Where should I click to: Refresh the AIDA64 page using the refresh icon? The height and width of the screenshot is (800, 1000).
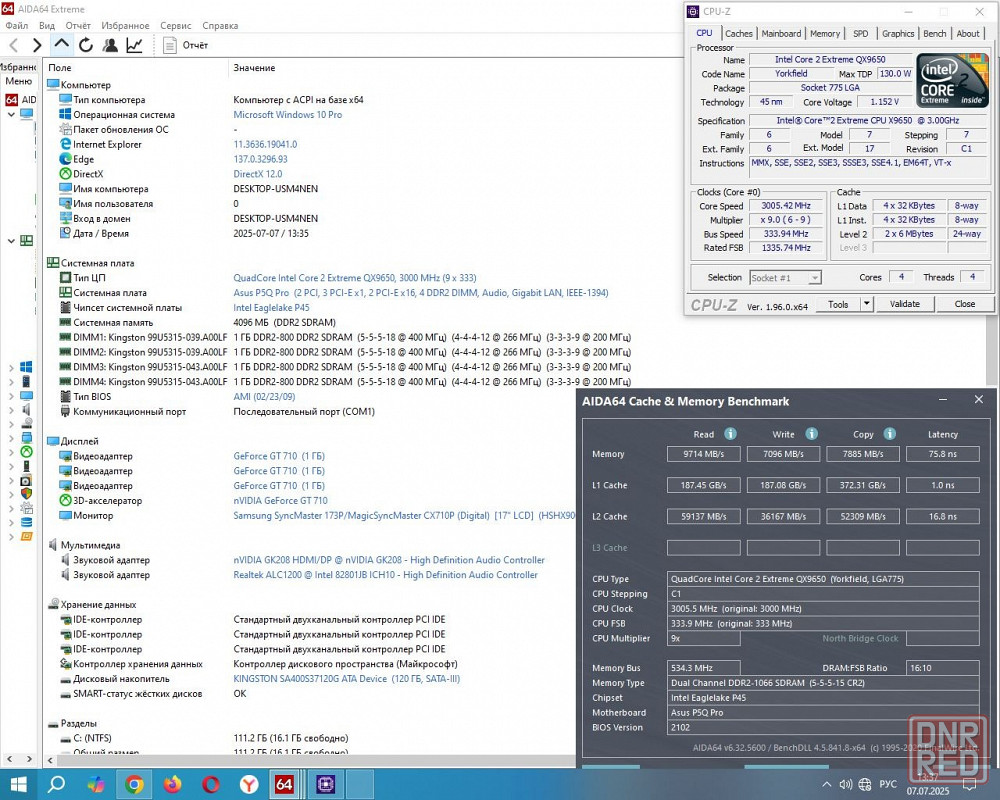(85, 45)
